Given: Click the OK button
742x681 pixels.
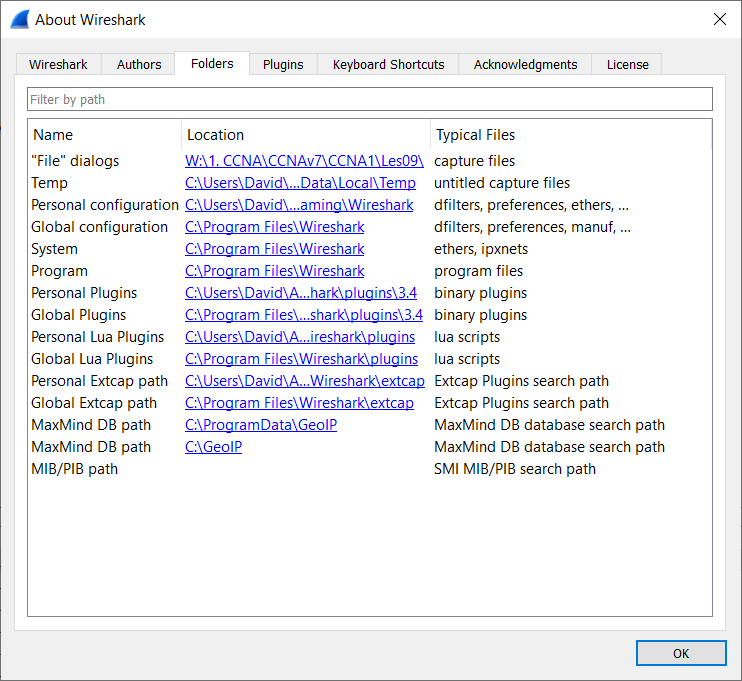Looking at the screenshot, I should [681, 654].
